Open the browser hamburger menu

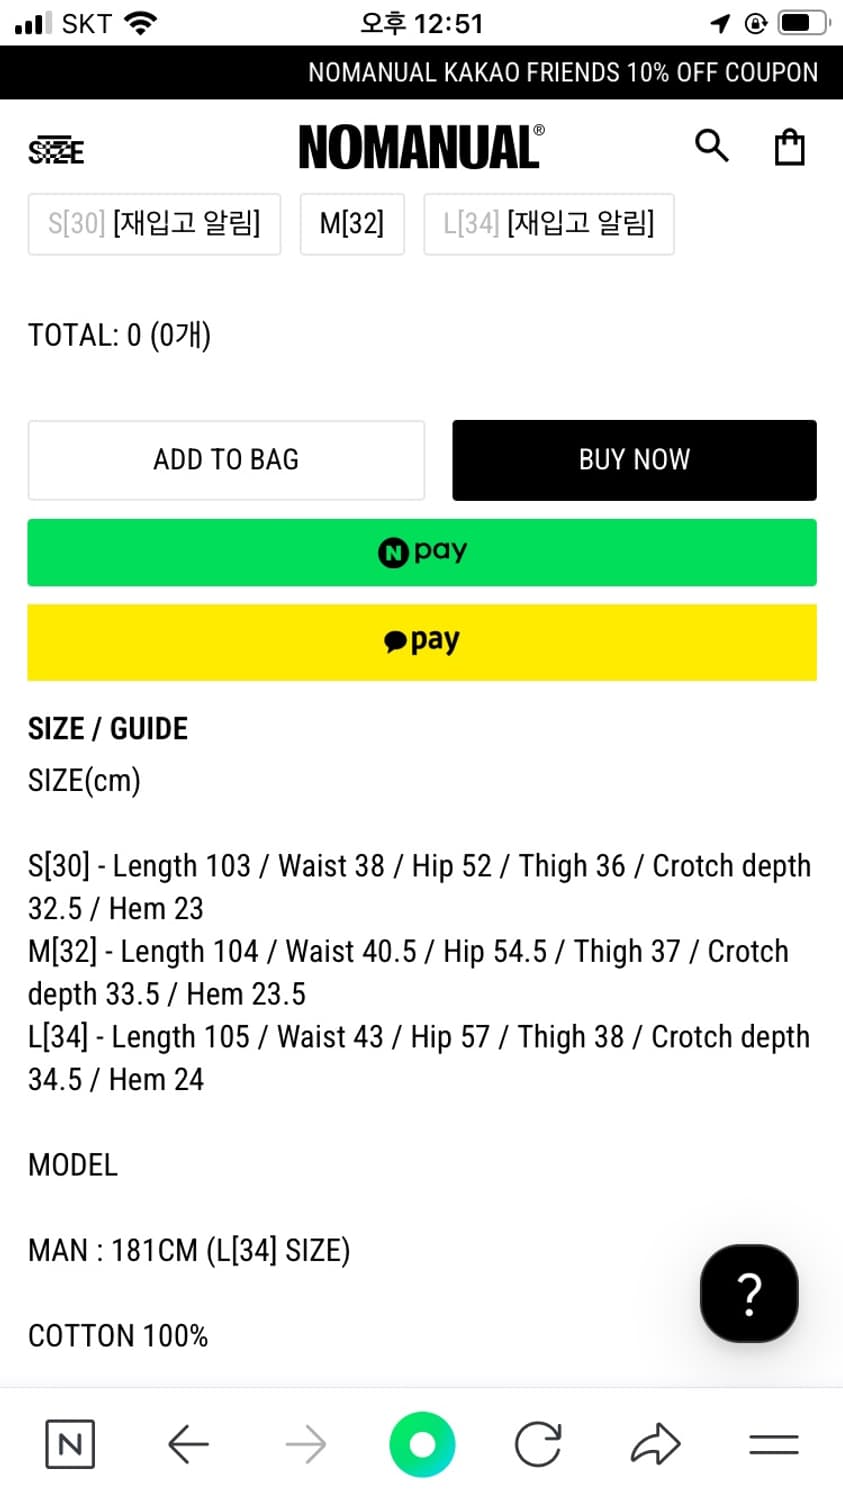(x=773, y=1444)
